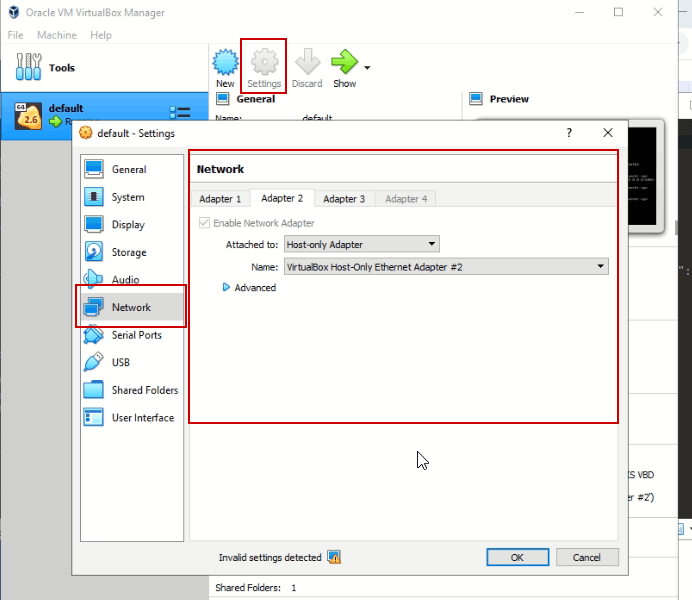Click the help question mark in dialog
Screen dimensions: 692x600
[x=569, y=133]
